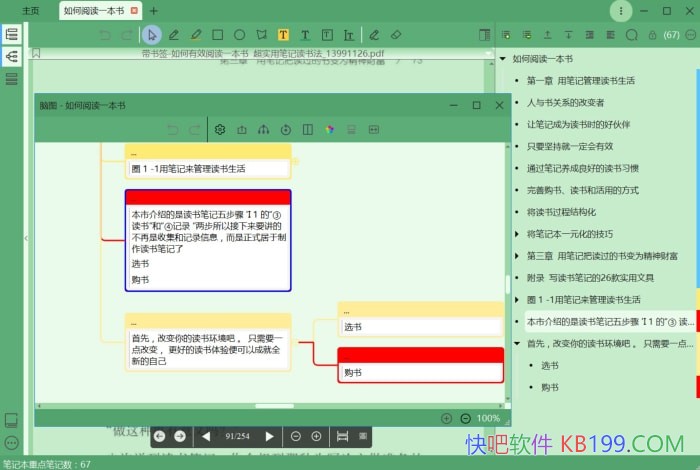Select the ellipse annotation tool
Viewport: 700px width, 470px height.
coord(239,35)
